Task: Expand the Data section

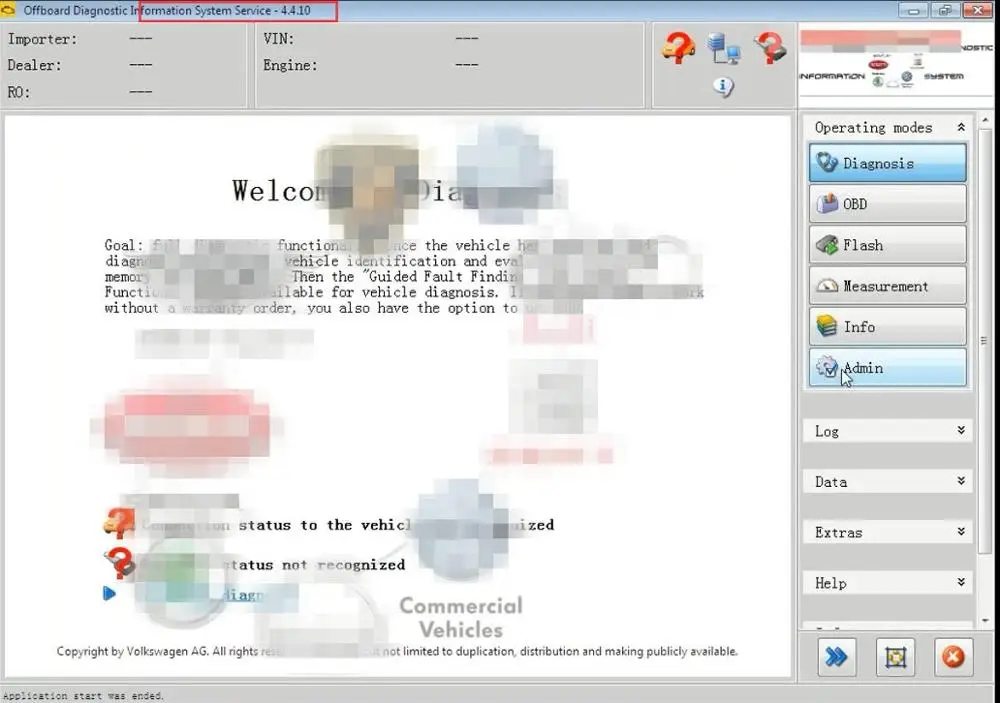Action: (x=960, y=481)
